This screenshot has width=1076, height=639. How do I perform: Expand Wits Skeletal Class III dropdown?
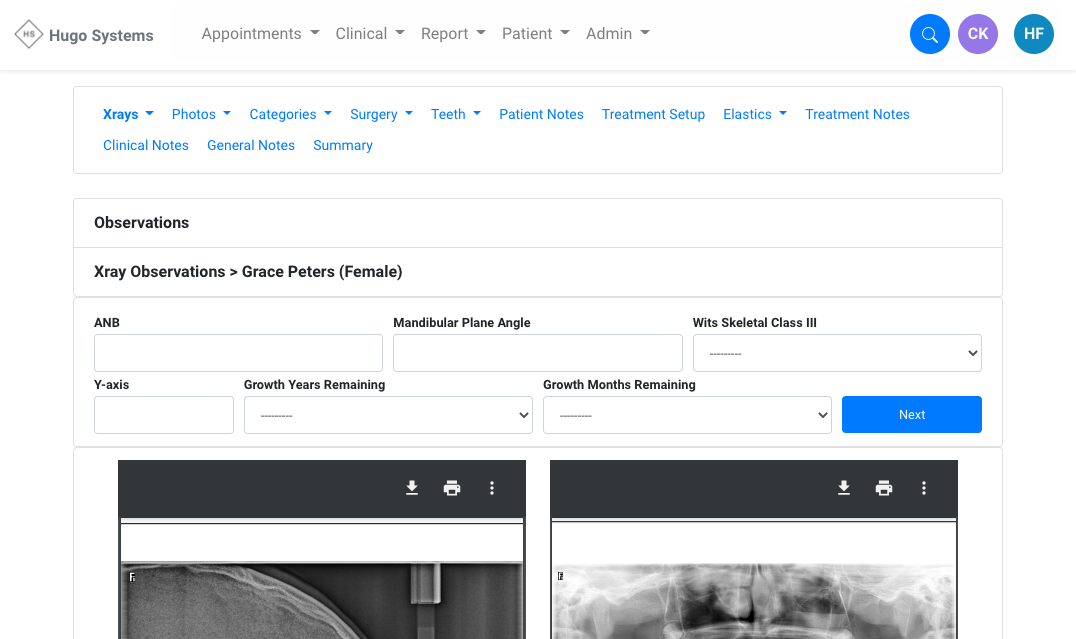pos(836,353)
